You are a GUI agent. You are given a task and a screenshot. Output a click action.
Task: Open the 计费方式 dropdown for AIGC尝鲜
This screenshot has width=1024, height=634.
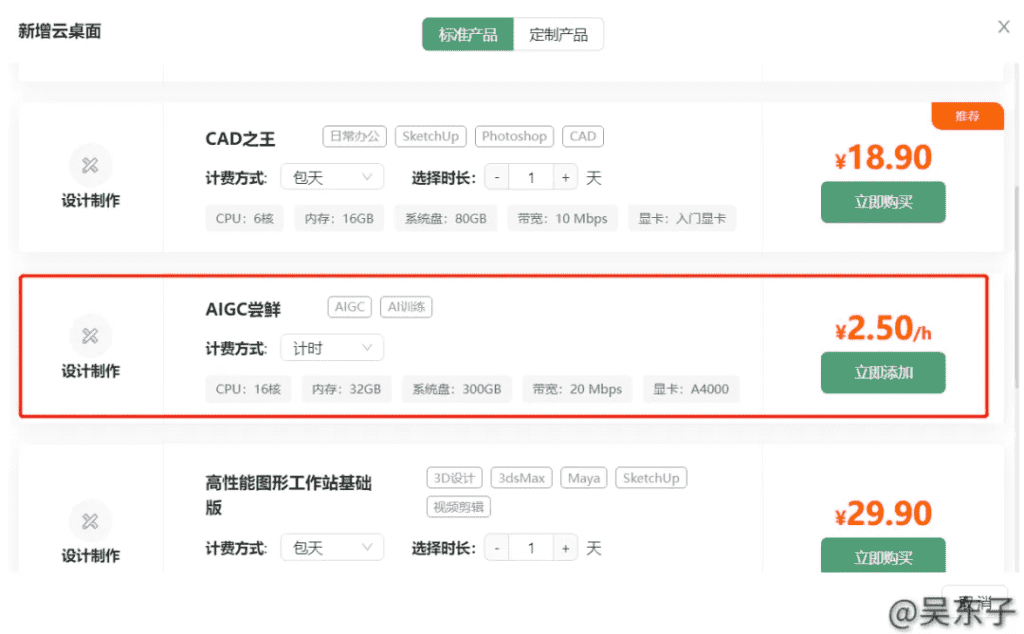[x=331, y=348]
